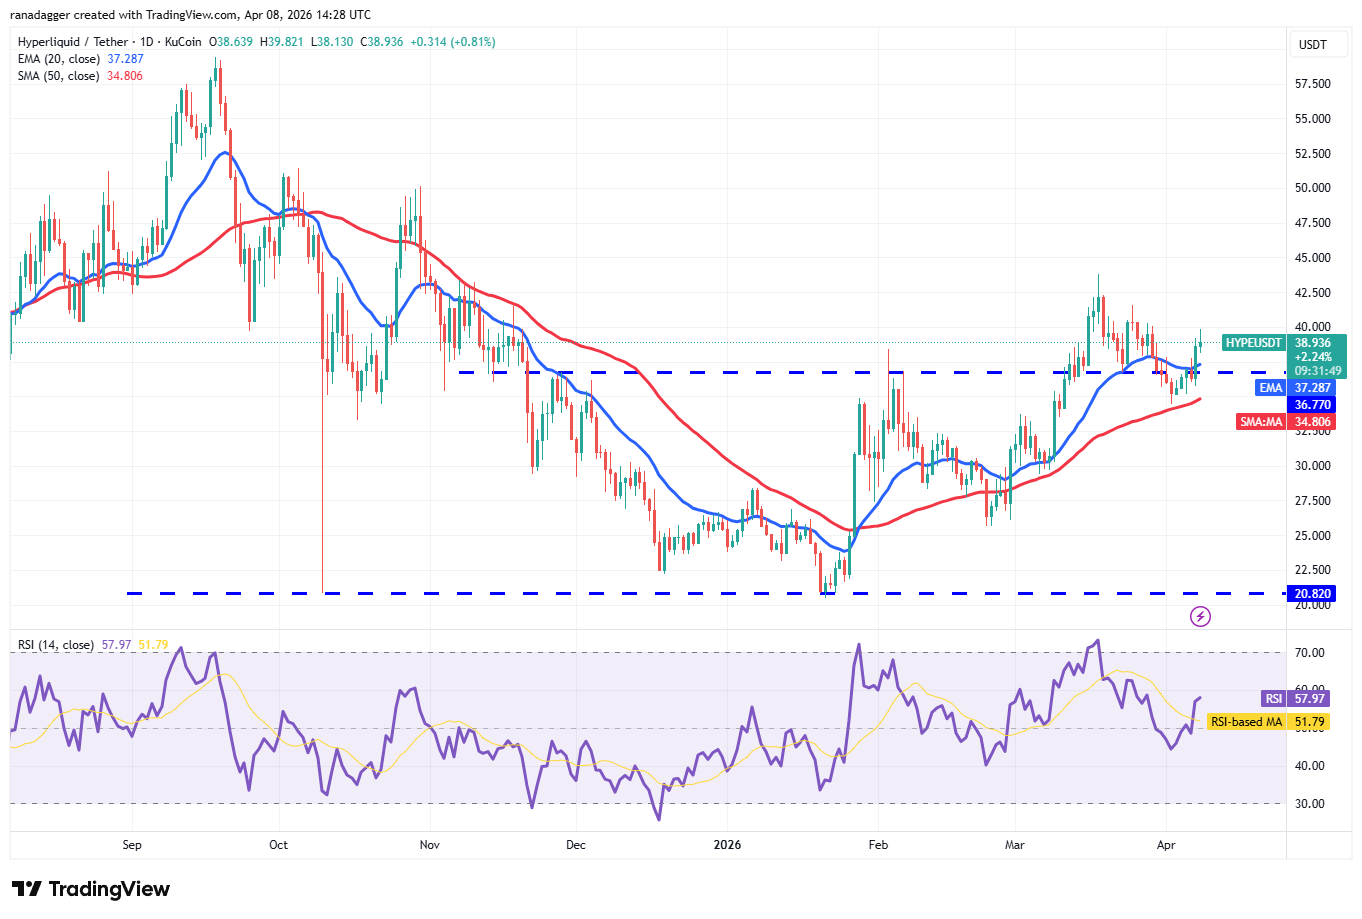1362x919 pixels.
Task: Click the 2026 label on the time axis
Action: [726, 845]
